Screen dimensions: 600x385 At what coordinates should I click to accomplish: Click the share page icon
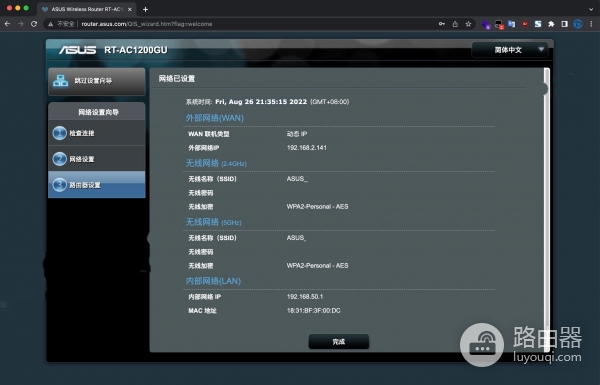(x=455, y=24)
